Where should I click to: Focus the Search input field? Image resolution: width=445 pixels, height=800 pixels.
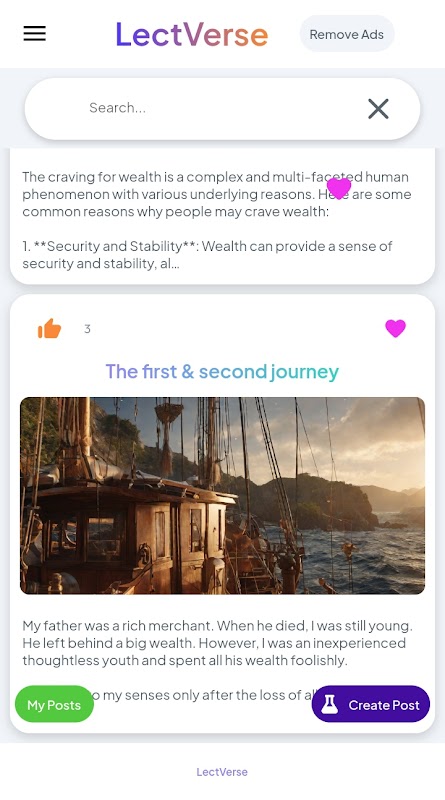coord(222,108)
